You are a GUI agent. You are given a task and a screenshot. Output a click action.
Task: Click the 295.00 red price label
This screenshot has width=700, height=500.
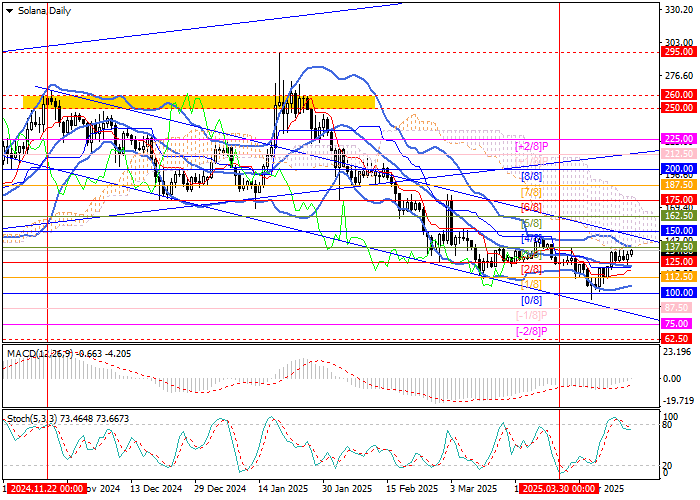coord(678,51)
